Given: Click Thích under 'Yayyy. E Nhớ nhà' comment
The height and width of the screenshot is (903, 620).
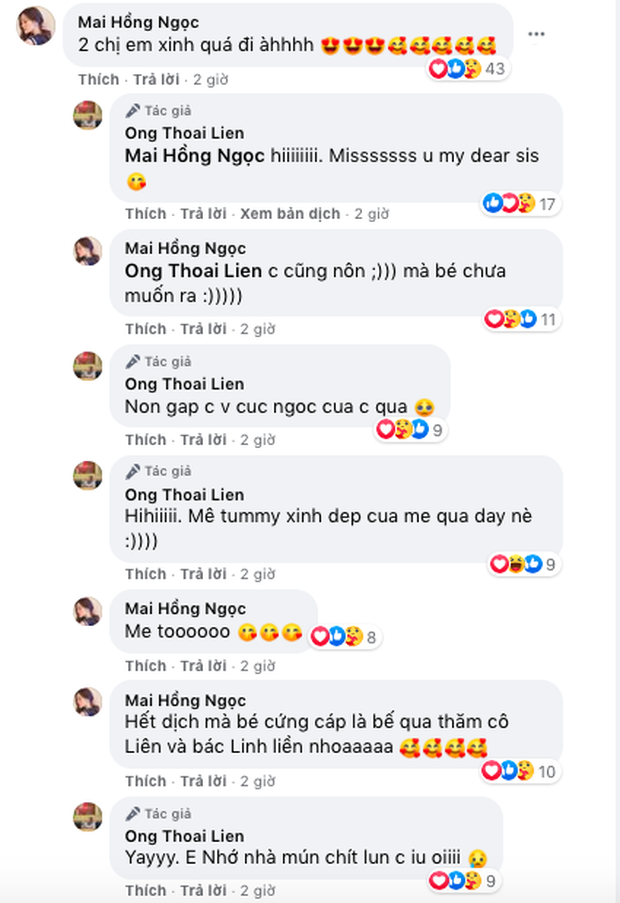Looking at the screenshot, I should pos(146,890).
